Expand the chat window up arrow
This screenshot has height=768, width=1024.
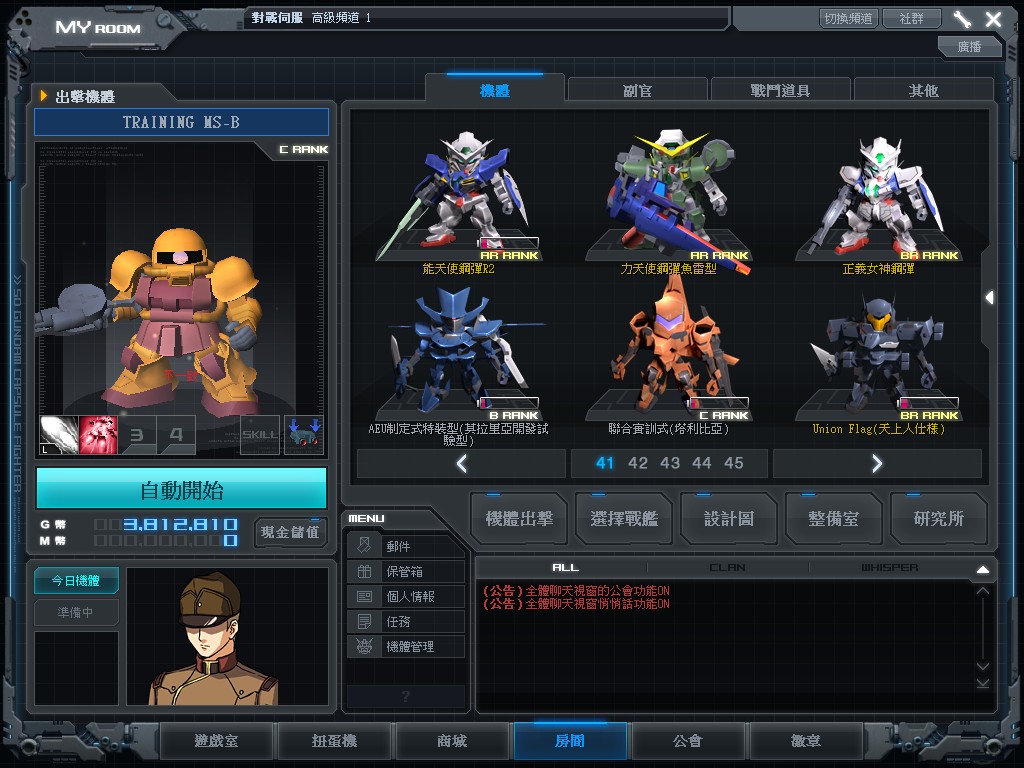point(983,569)
